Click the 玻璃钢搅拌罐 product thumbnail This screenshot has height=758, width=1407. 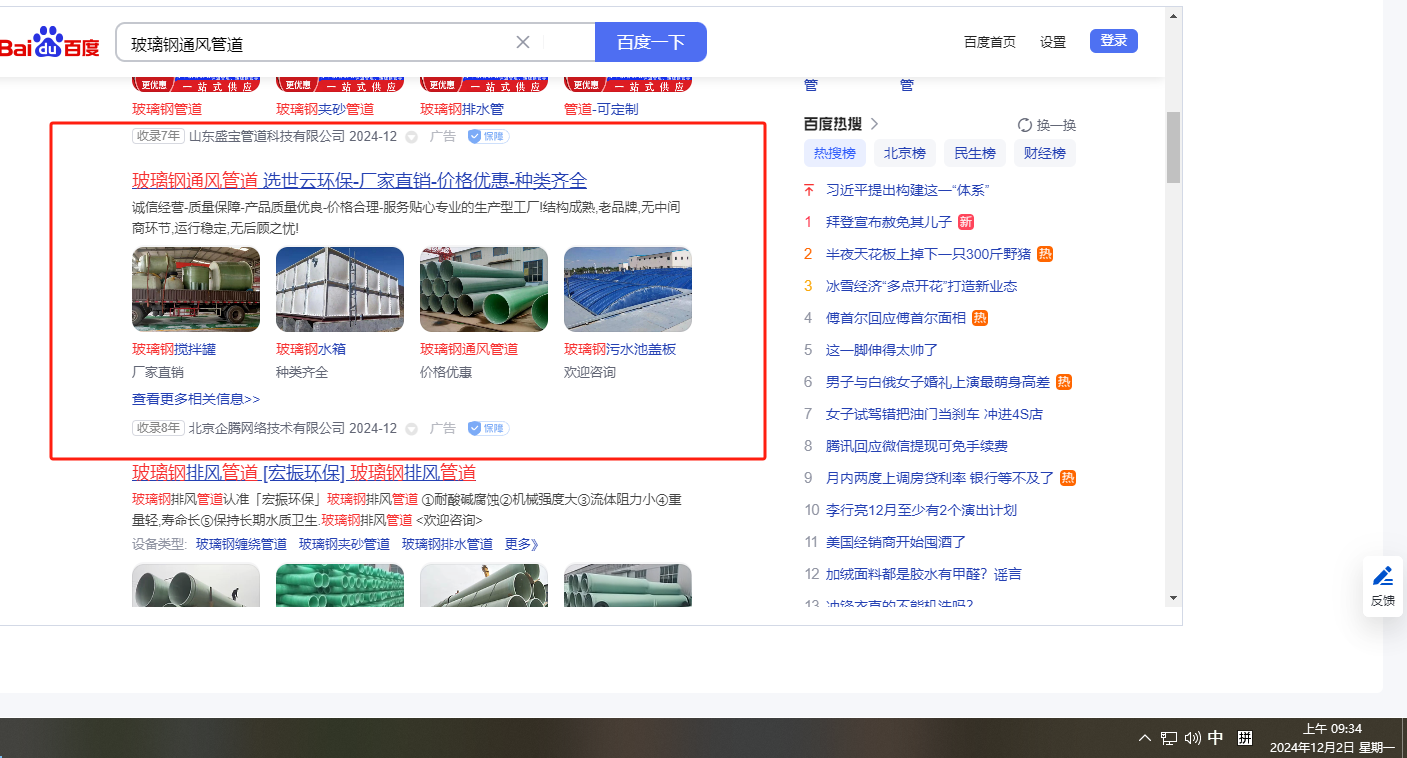pyautogui.click(x=196, y=289)
